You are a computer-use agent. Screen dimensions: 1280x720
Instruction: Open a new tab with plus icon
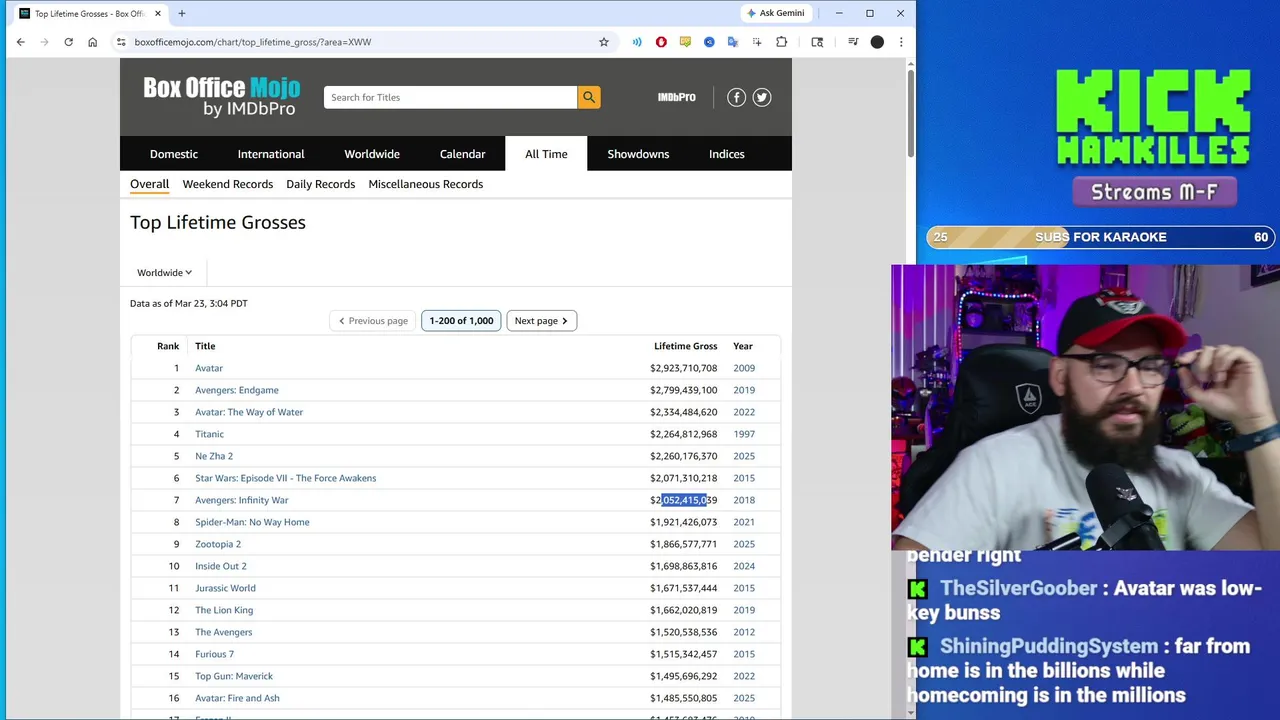click(x=182, y=13)
